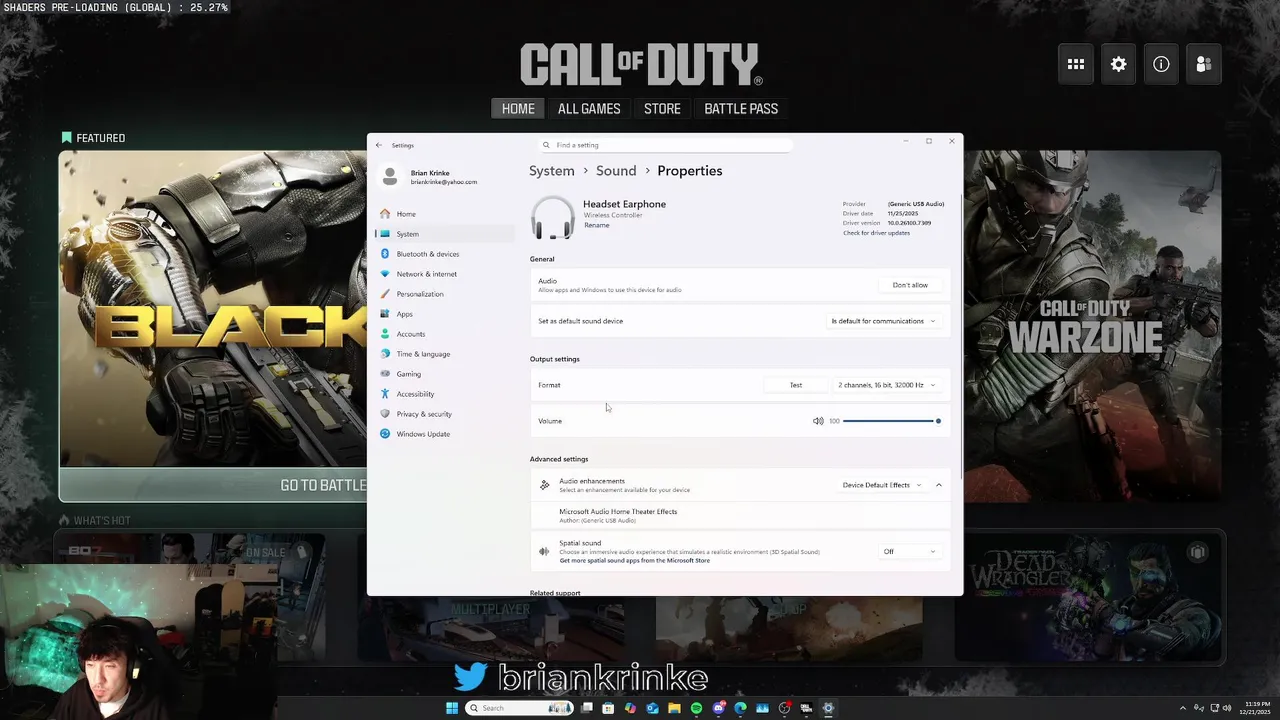Open Microsoft Store from the taskbar
Screen dimensions: 1280x720
click(x=608, y=708)
